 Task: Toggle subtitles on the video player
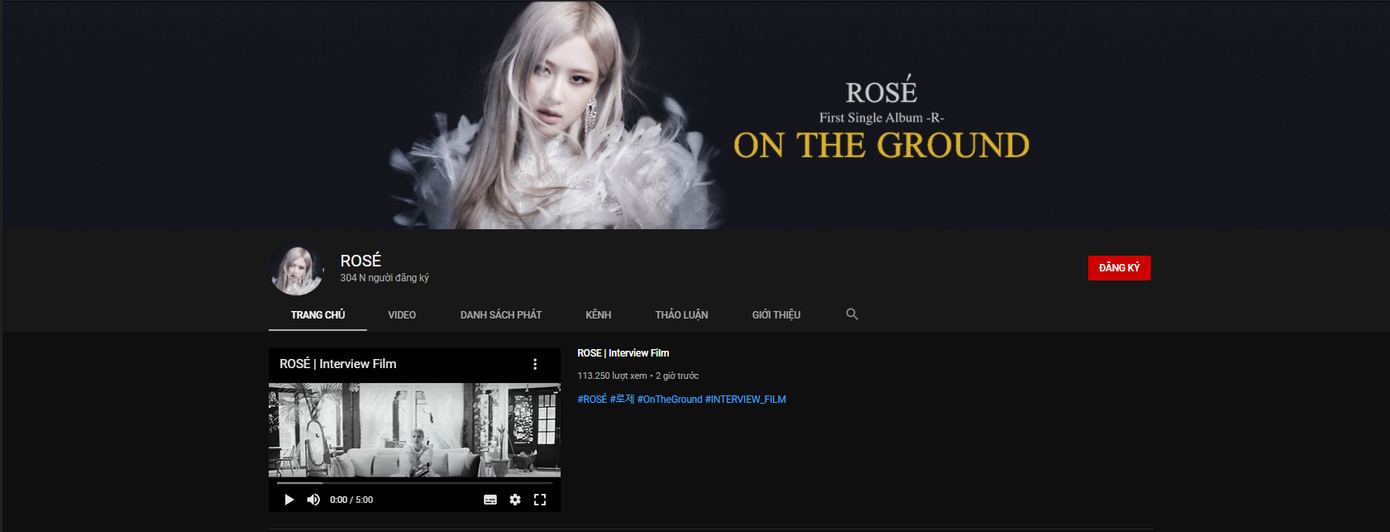(490, 499)
